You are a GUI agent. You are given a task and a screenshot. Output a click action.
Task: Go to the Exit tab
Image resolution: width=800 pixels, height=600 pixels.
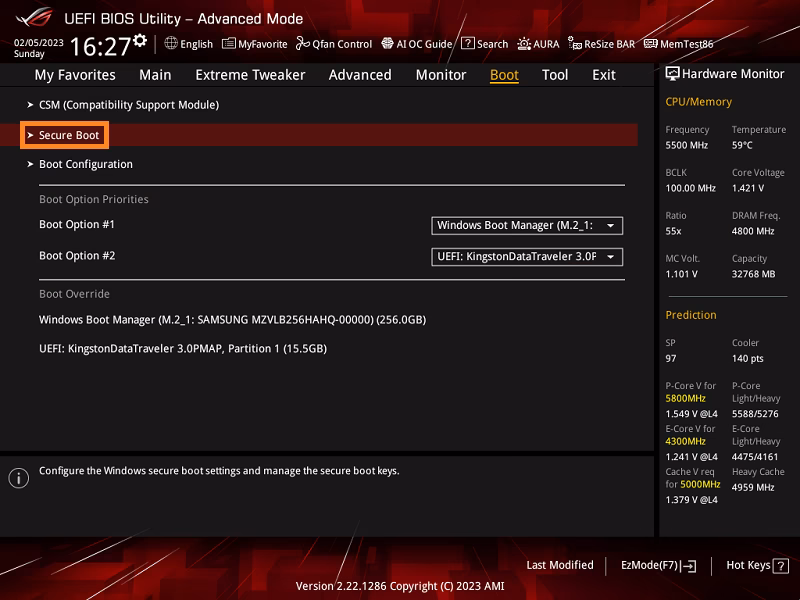click(604, 75)
